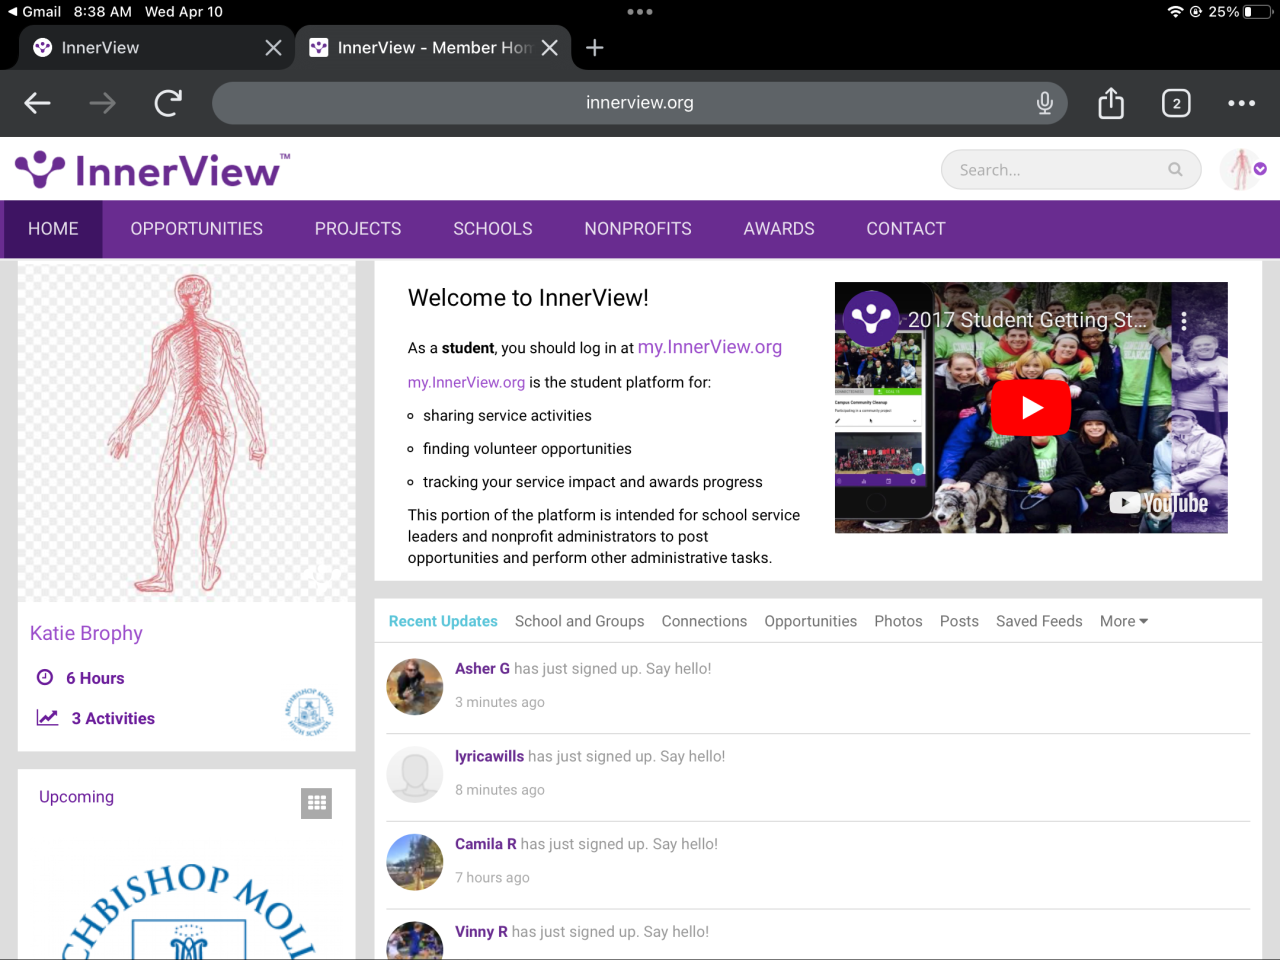Viewport: 1280px width, 960px height.
Task: Reload the innerview.org page
Action: (168, 103)
